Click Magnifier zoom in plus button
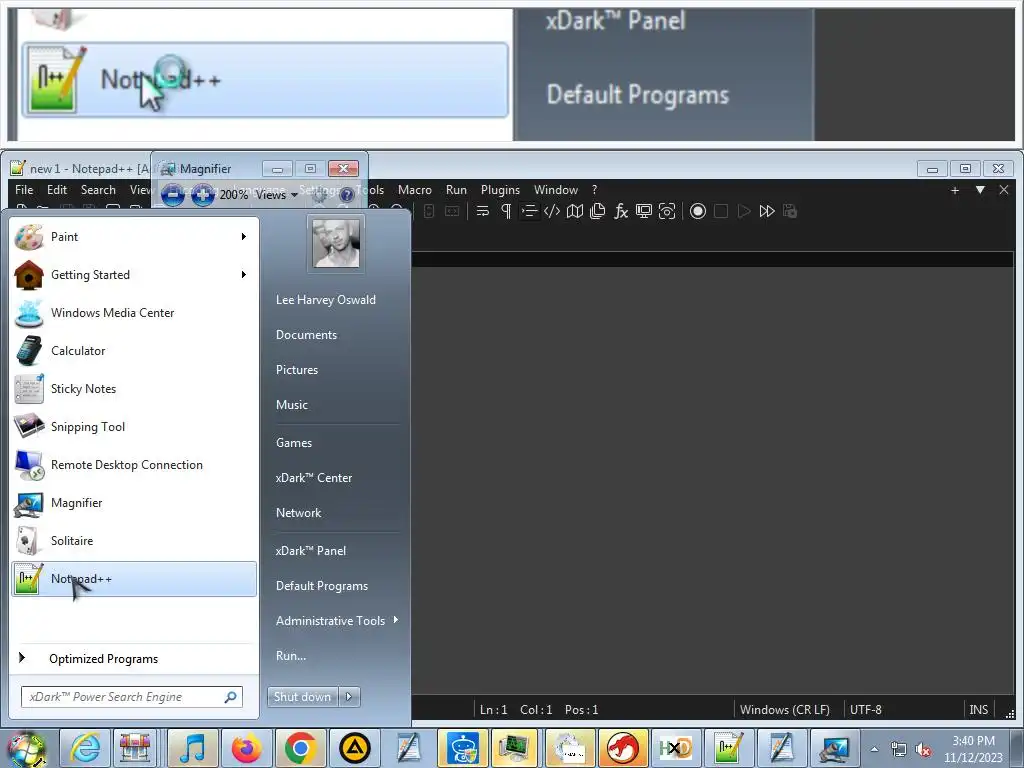Viewport: 1024px width, 768px height. 203,195
